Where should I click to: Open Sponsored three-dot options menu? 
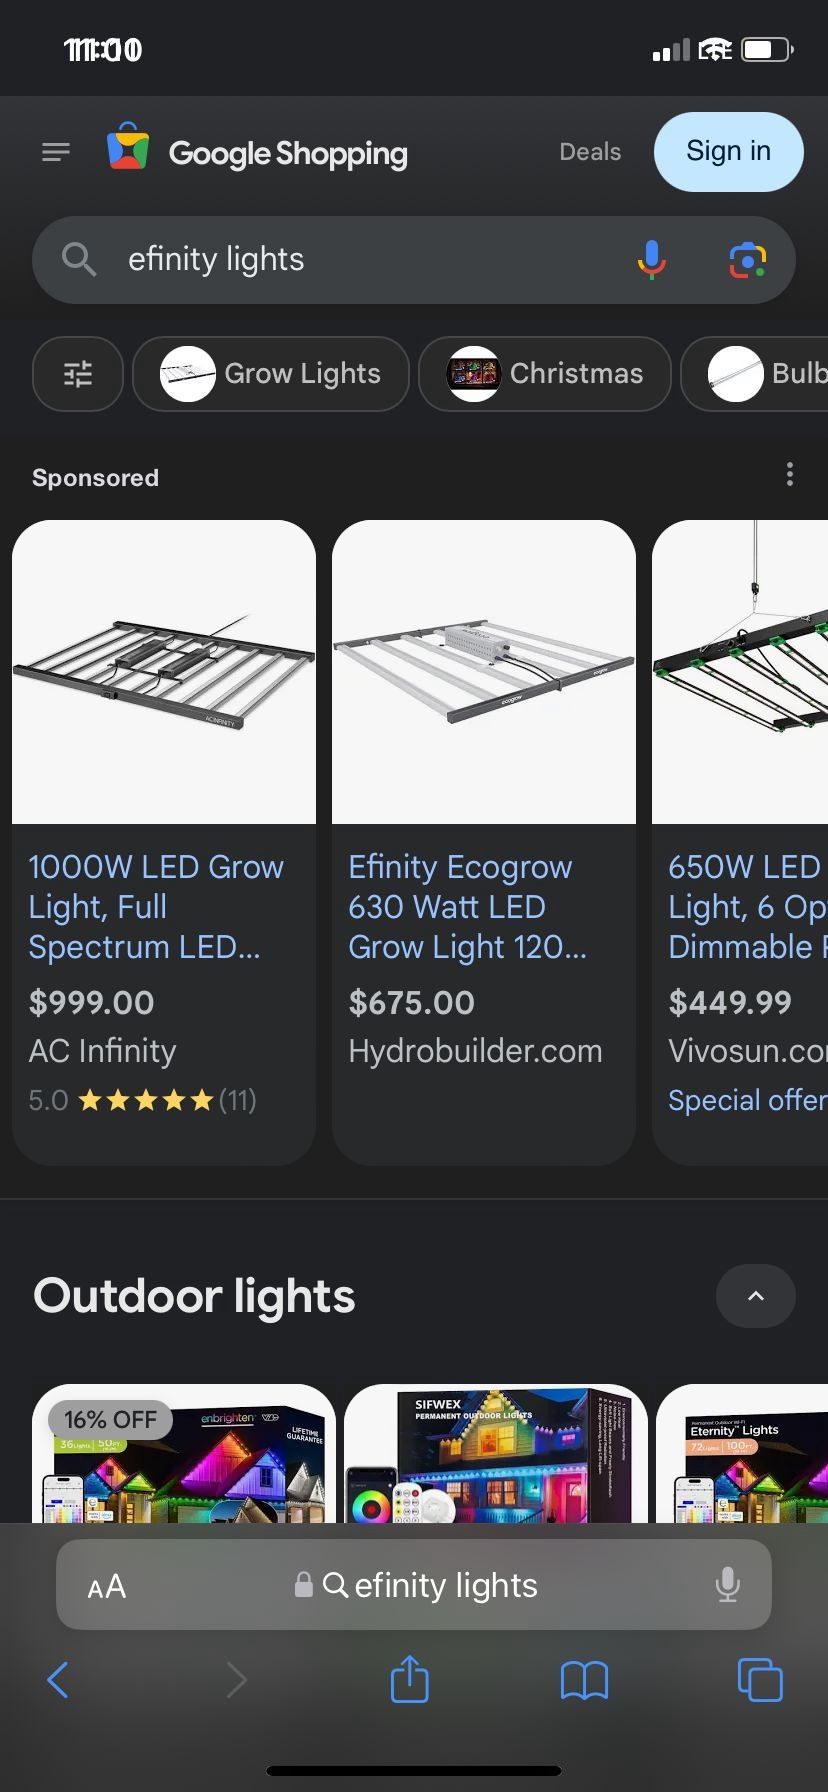[790, 474]
